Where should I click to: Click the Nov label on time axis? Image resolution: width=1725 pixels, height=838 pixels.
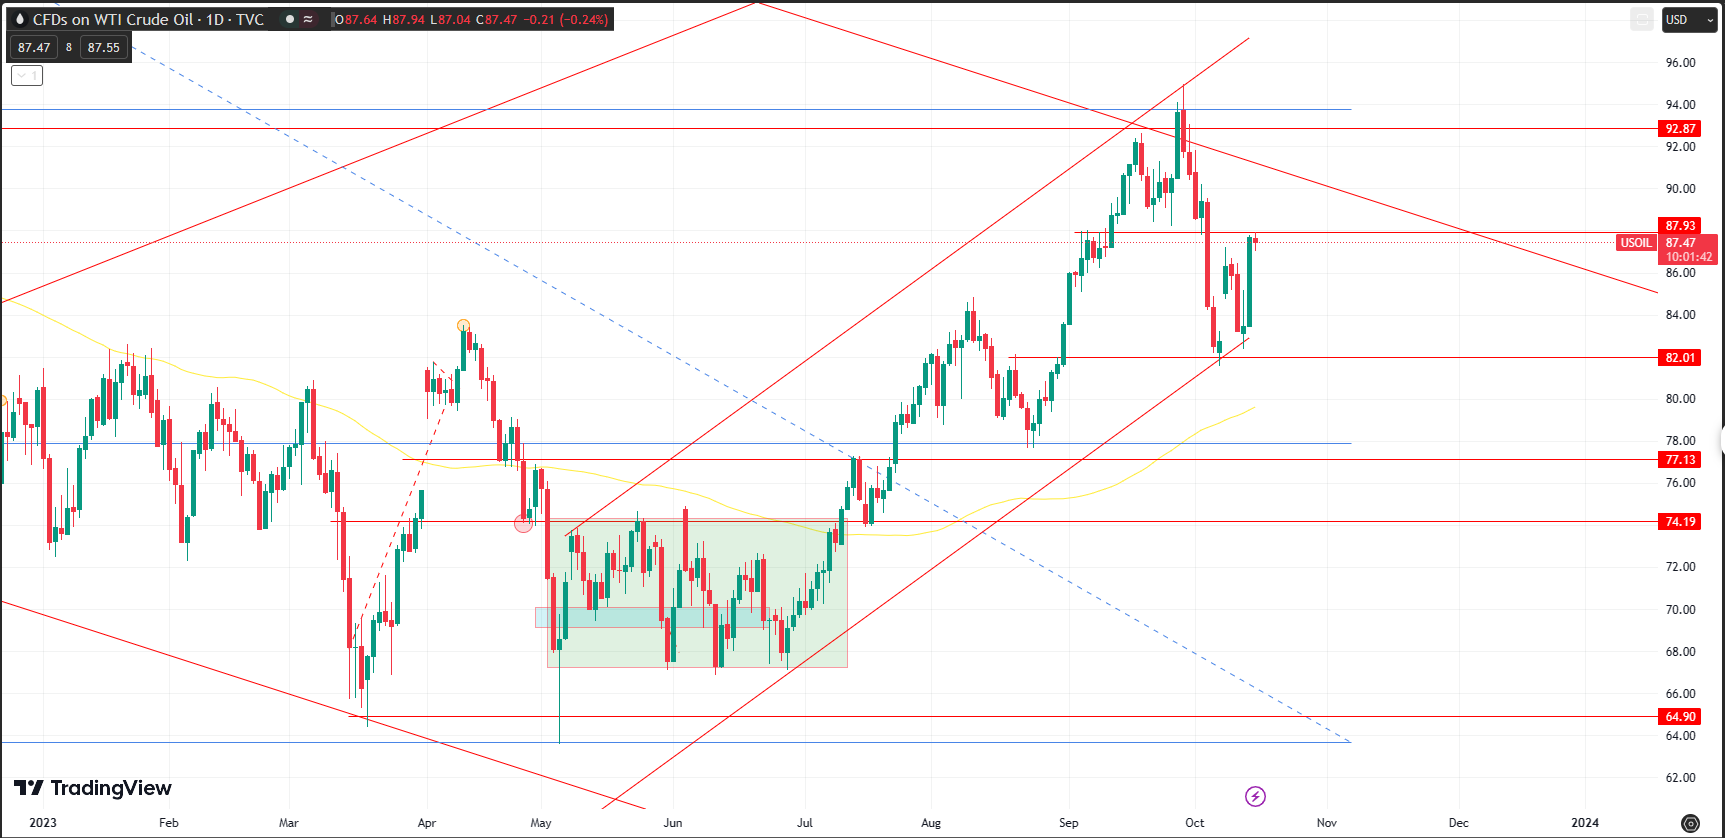(1327, 823)
